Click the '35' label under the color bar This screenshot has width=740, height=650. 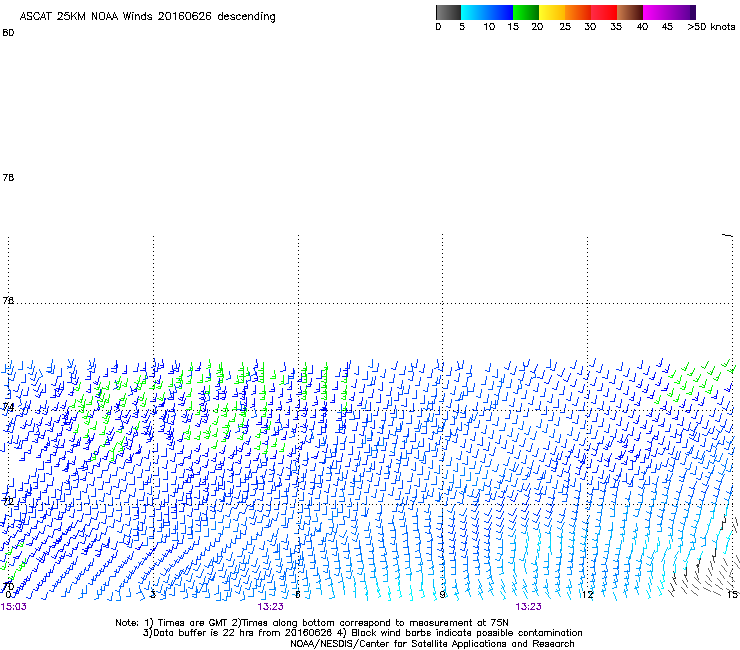pos(616,27)
